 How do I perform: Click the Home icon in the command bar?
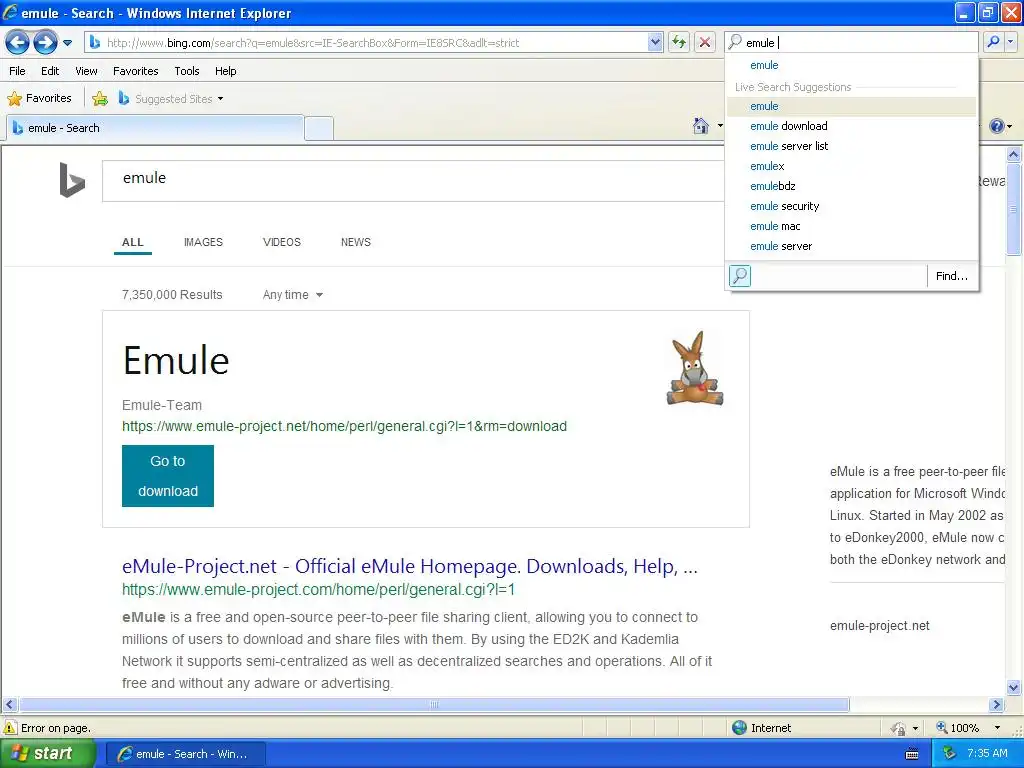[x=701, y=125]
